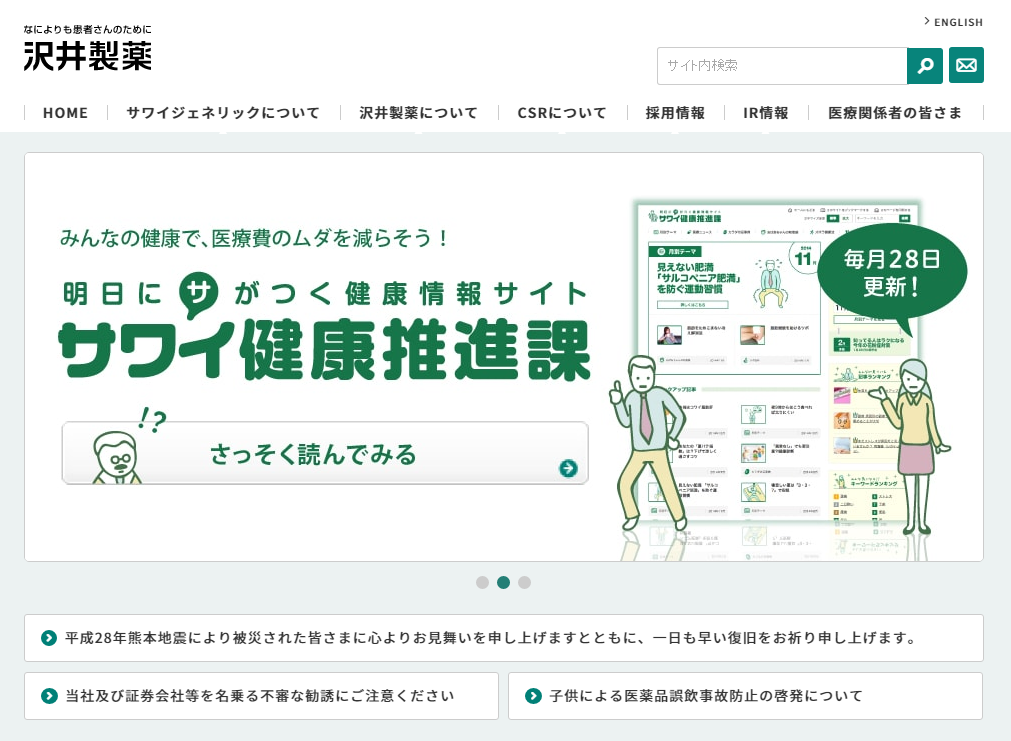
Task: Click the search magnifier button
Action: [925, 65]
